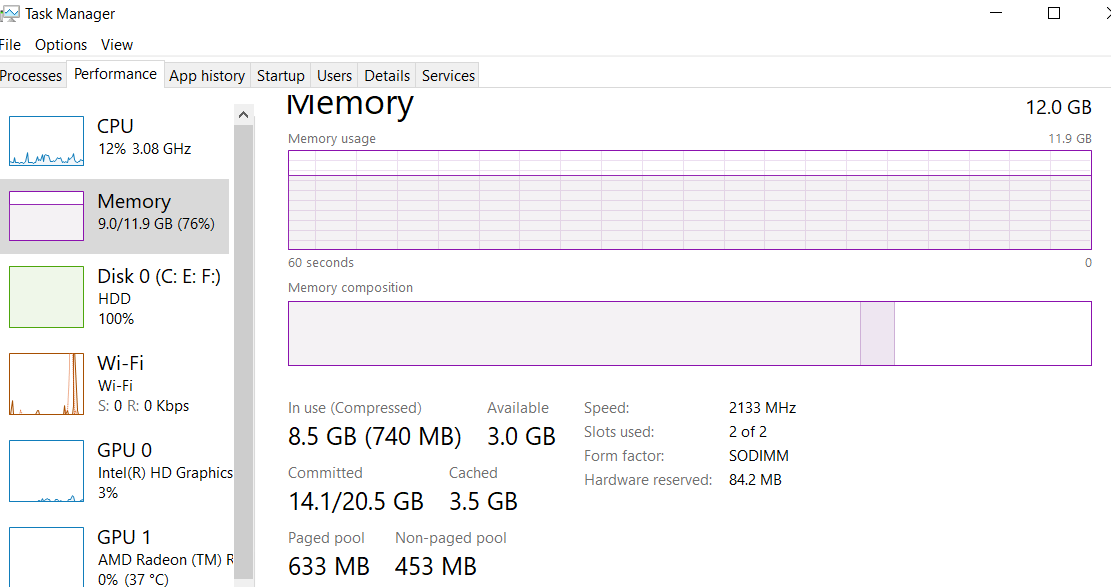Open the Disk 0 performance thumbnail
This screenshot has height=587, width=1111.
click(x=46, y=297)
